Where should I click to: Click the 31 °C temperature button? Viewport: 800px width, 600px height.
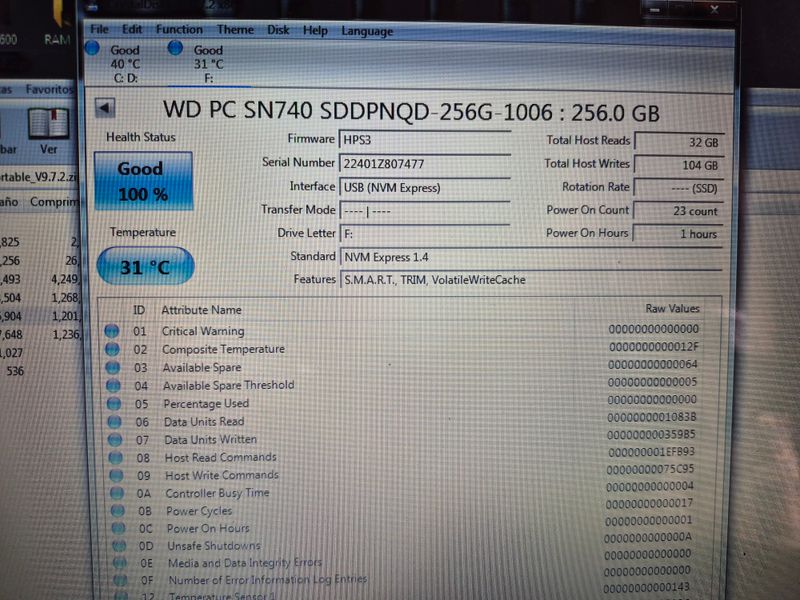point(145,266)
